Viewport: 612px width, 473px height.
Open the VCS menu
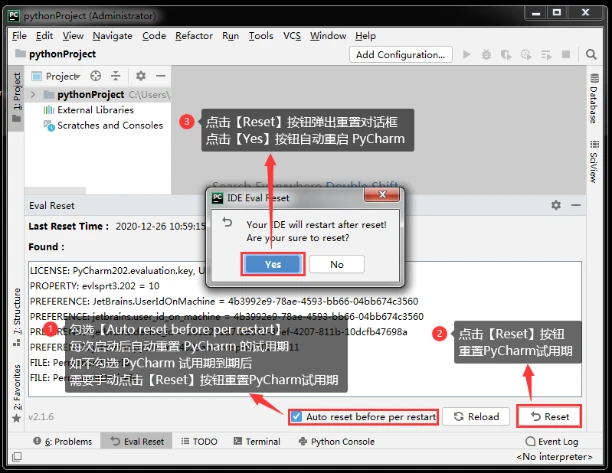291,35
